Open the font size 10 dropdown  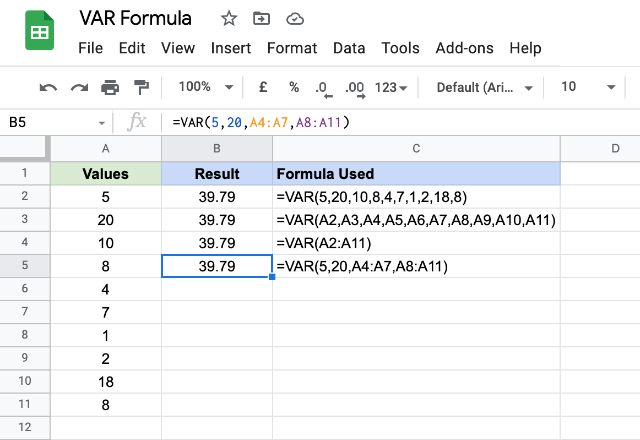point(588,87)
